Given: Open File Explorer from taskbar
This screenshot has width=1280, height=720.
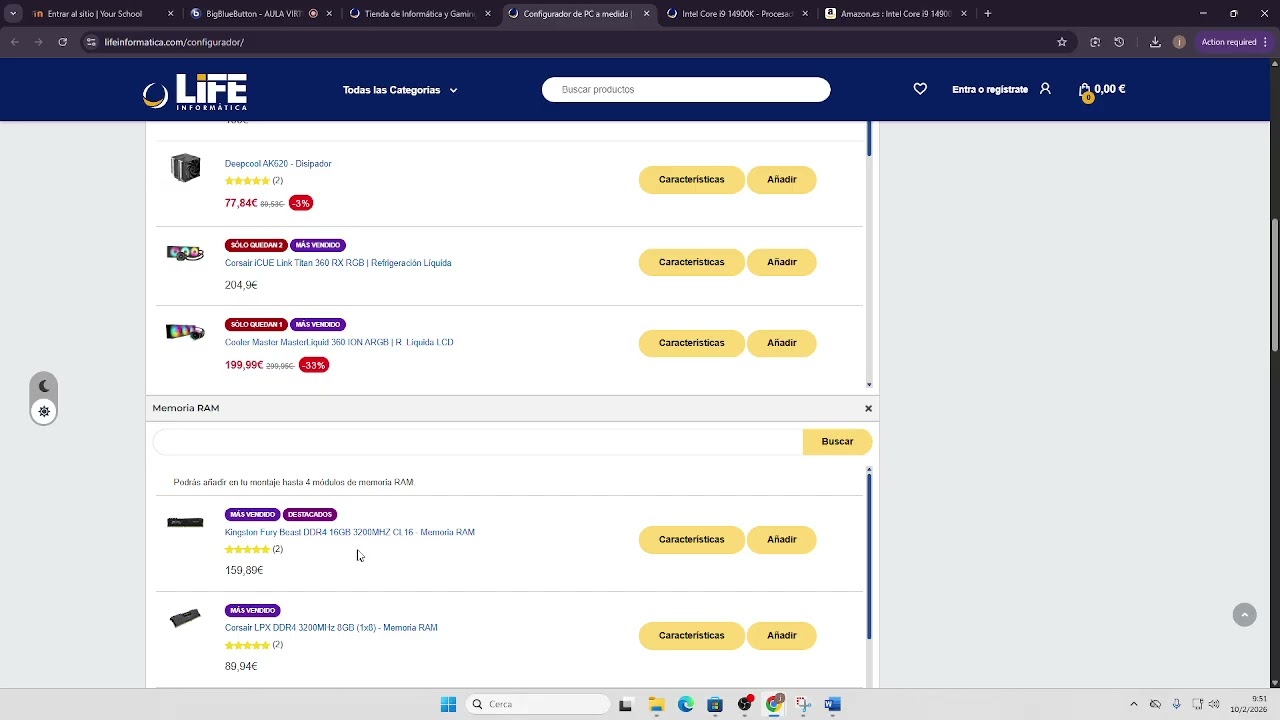Looking at the screenshot, I should tap(656, 704).
